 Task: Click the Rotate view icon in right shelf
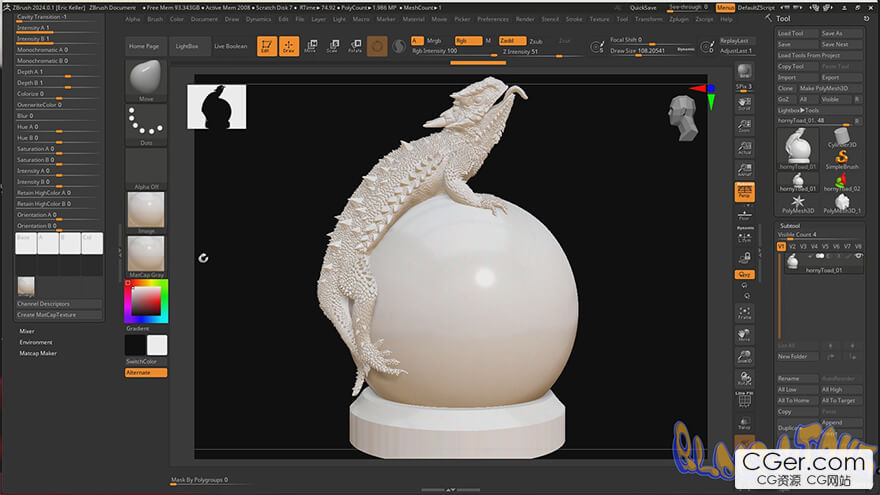(x=744, y=378)
